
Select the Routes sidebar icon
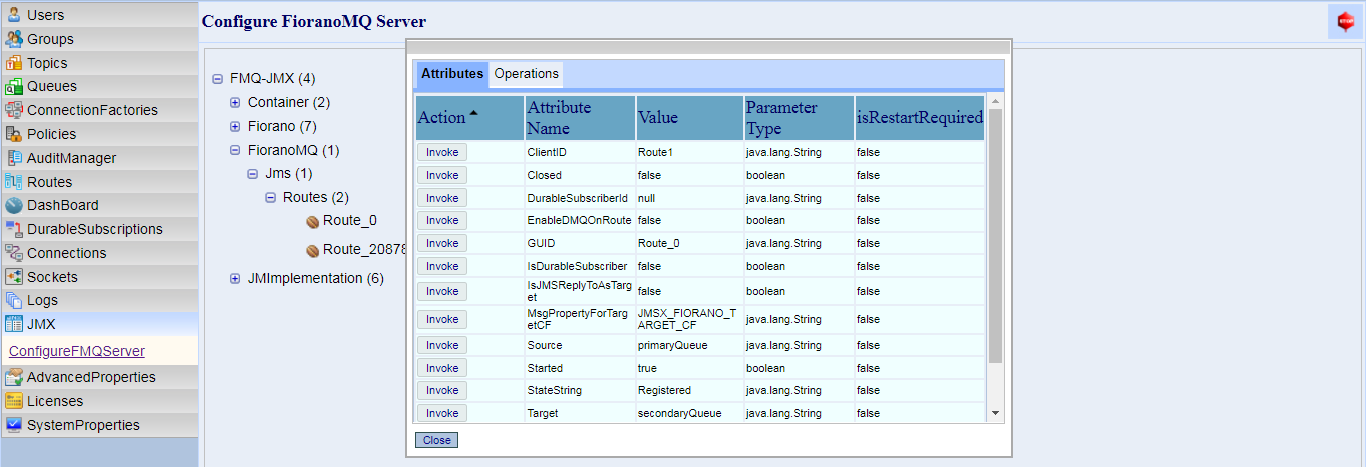coord(14,182)
